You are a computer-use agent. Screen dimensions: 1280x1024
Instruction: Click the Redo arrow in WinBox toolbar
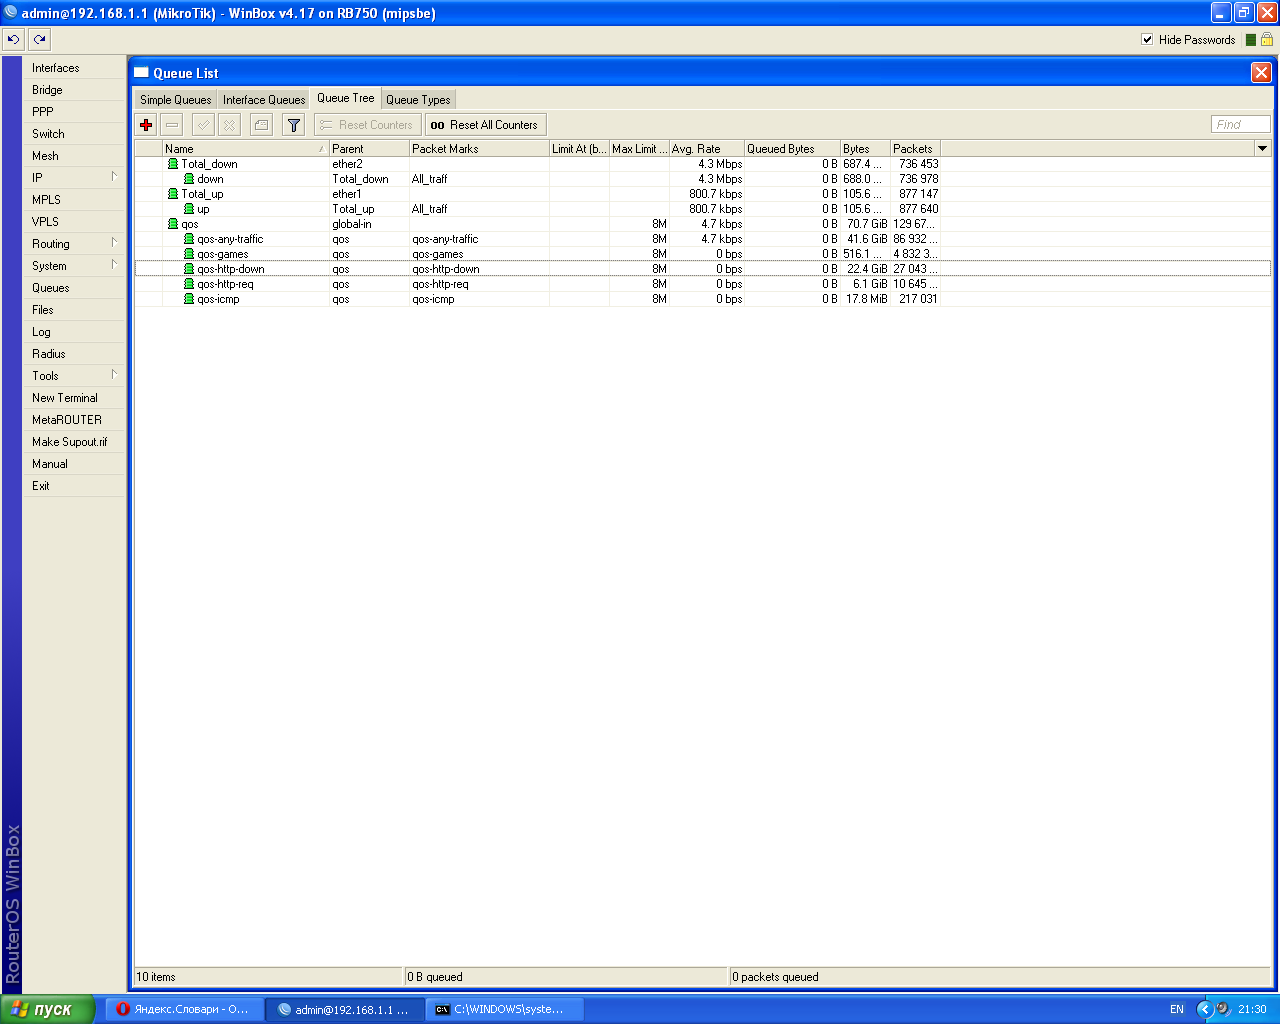point(39,39)
